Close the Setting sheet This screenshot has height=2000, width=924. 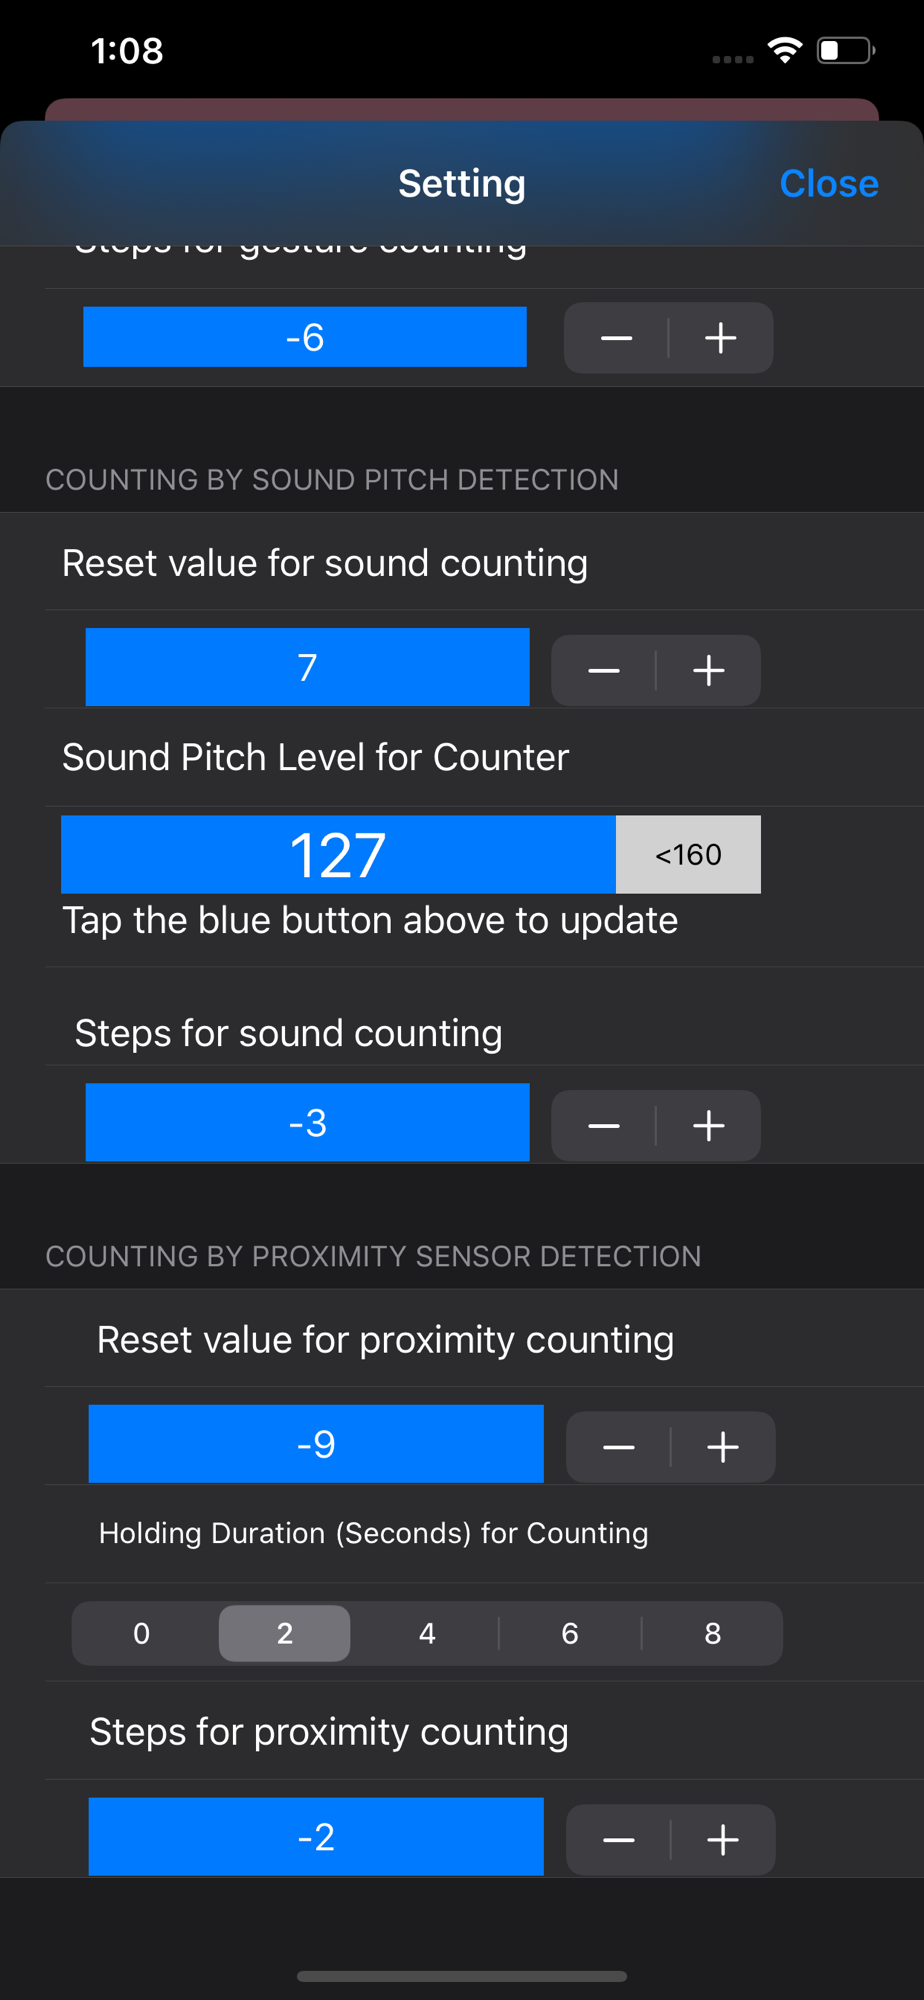click(x=828, y=184)
